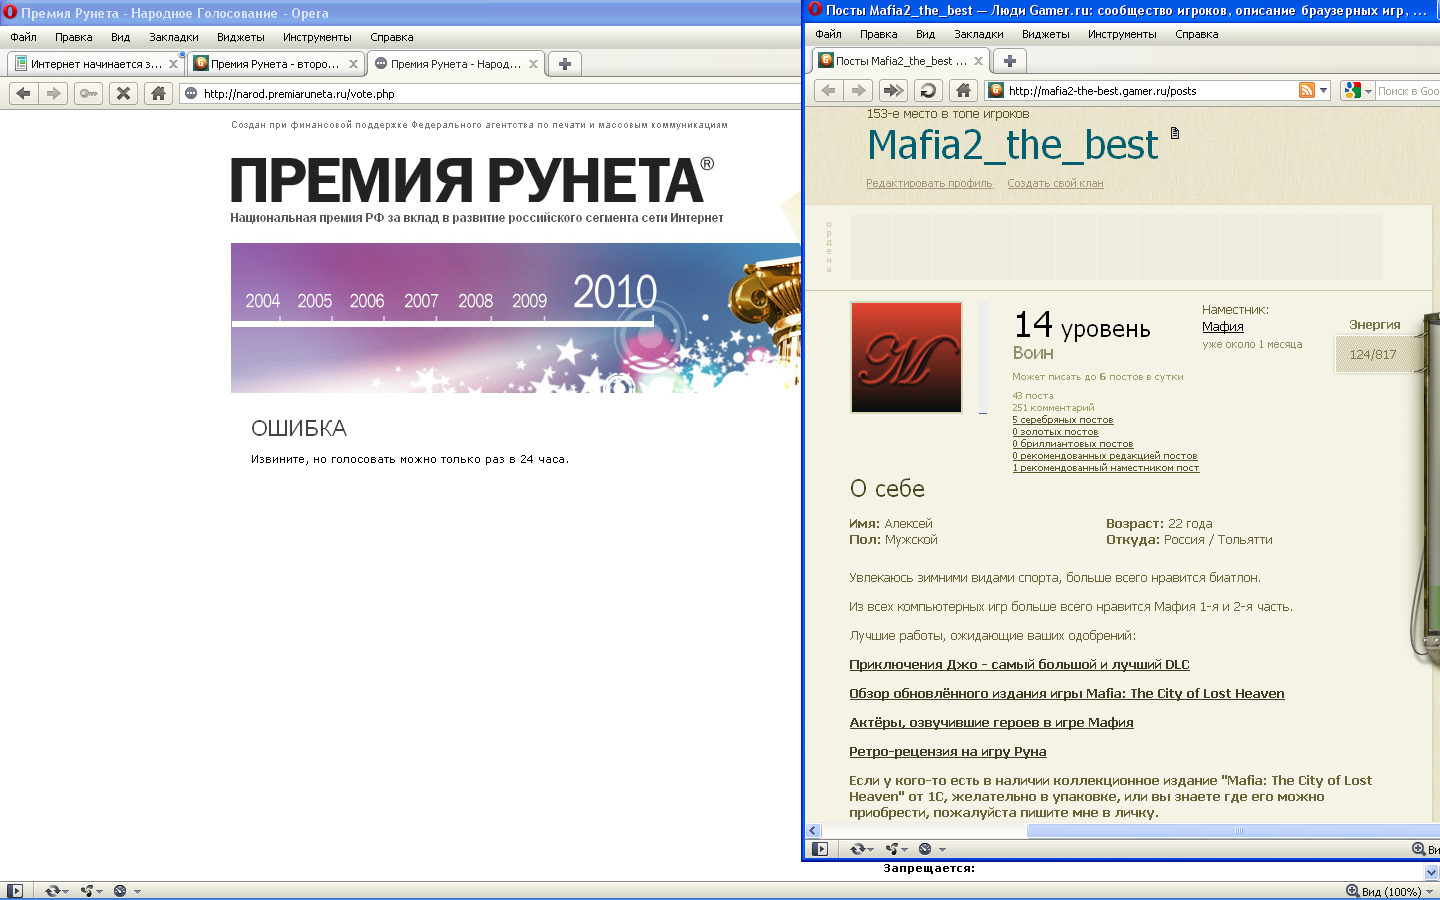Open '1 рекомендованный наместником пост' link
Screen dimensions: 1440x900
point(1105,468)
